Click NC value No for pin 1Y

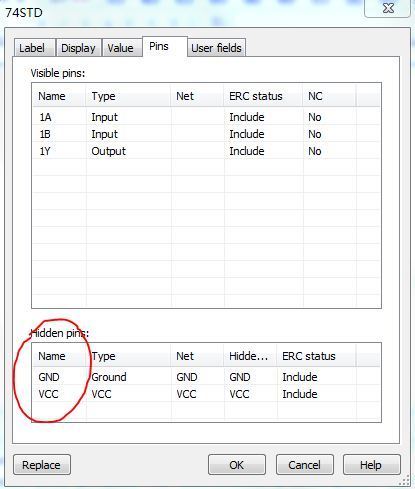315,151
